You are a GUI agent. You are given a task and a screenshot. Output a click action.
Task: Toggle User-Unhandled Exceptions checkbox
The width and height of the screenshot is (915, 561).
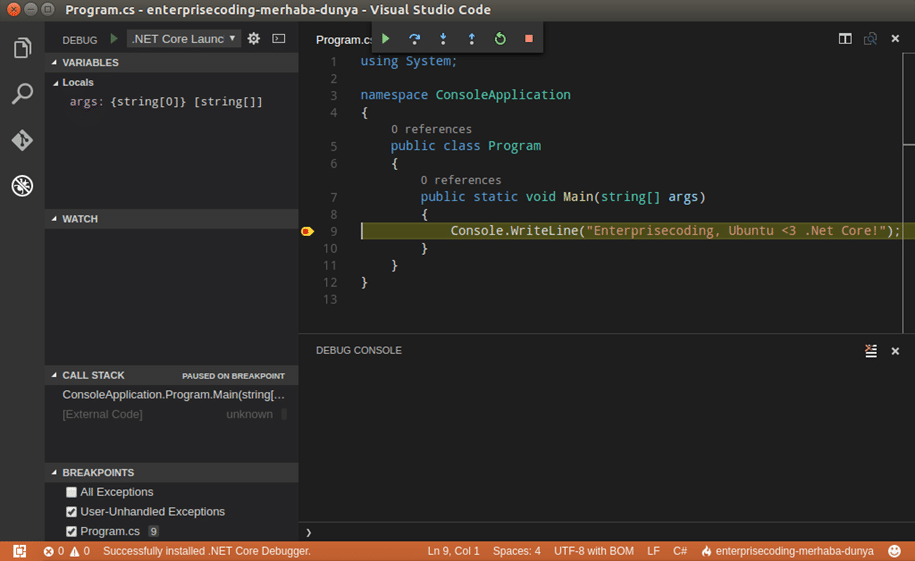click(x=71, y=512)
